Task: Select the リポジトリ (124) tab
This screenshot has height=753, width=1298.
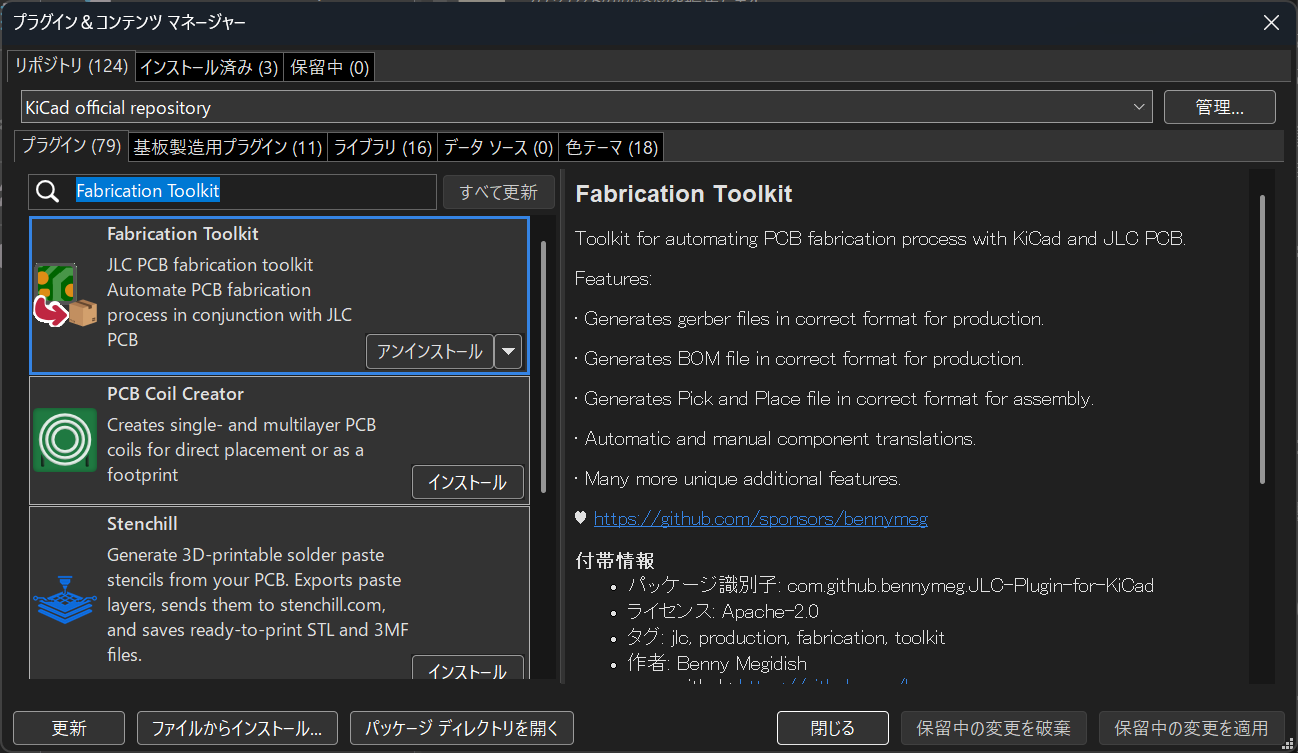Action: tap(71, 66)
